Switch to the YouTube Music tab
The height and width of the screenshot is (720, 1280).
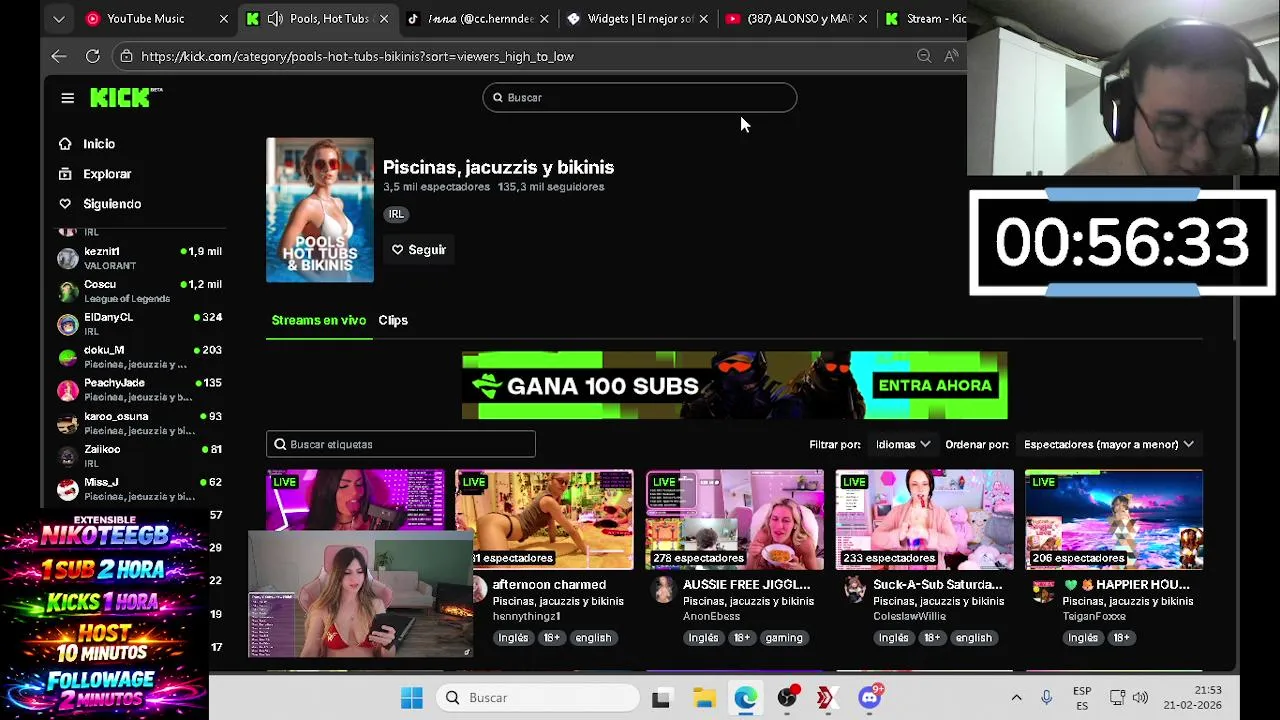point(145,18)
